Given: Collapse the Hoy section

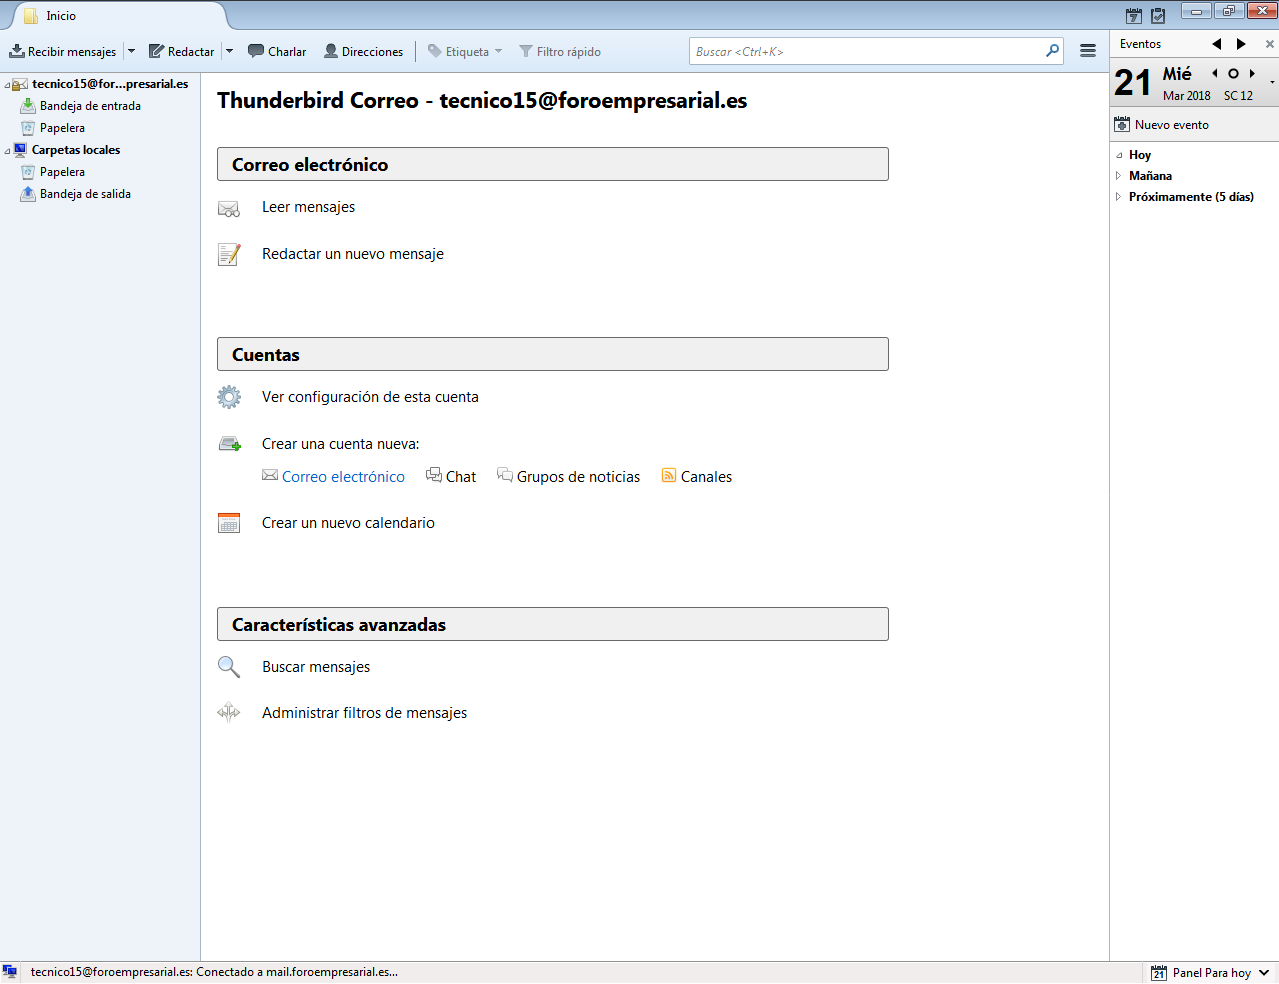Looking at the screenshot, I should 1119,156.
